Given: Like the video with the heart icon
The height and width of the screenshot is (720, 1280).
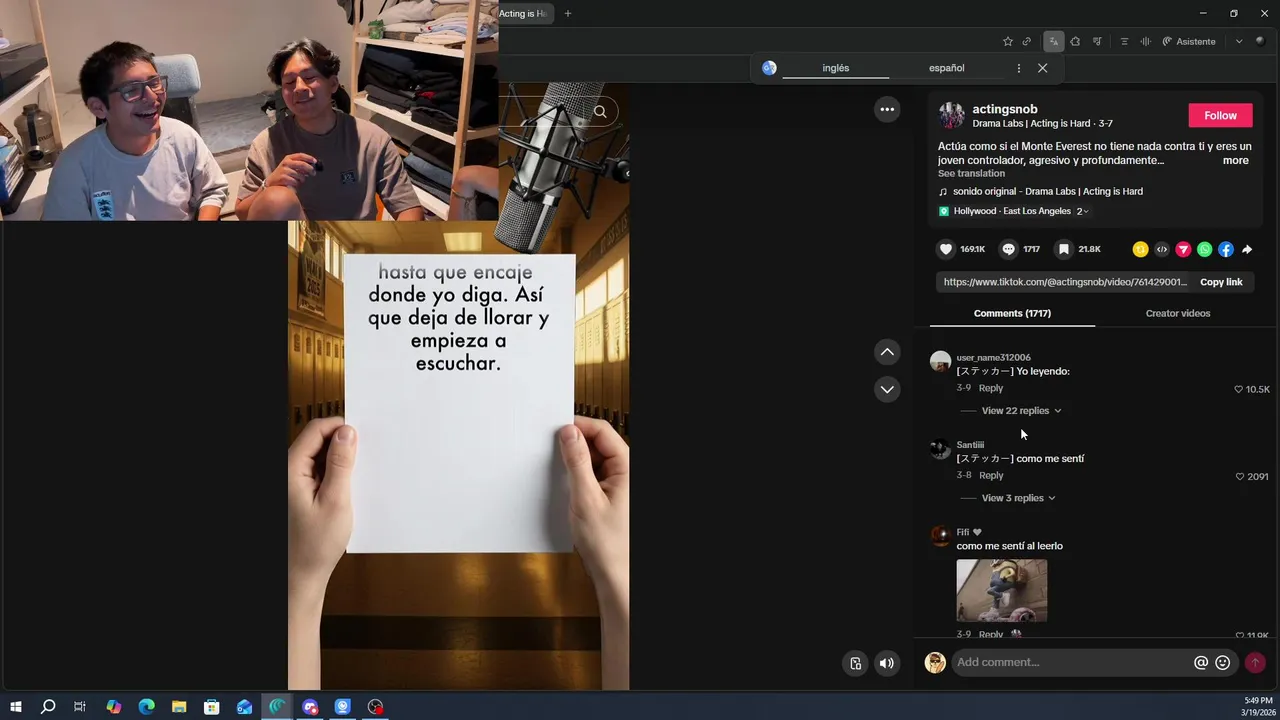Looking at the screenshot, I should [946, 249].
